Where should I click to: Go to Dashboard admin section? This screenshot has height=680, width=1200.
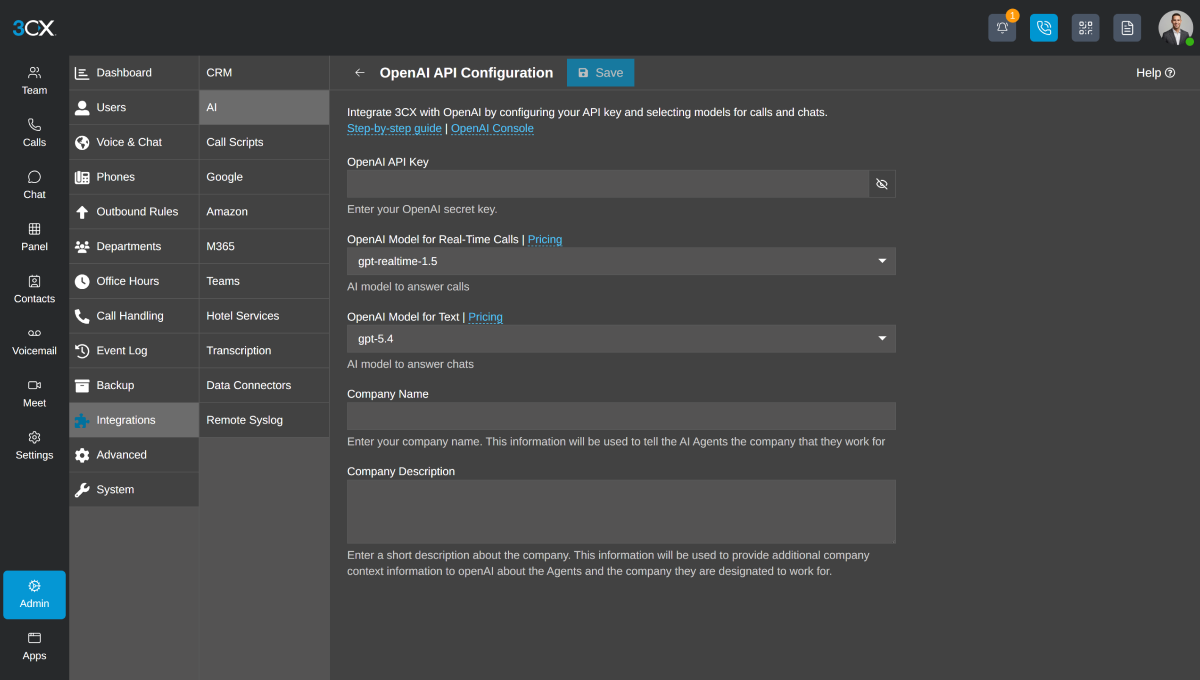click(x=134, y=73)
